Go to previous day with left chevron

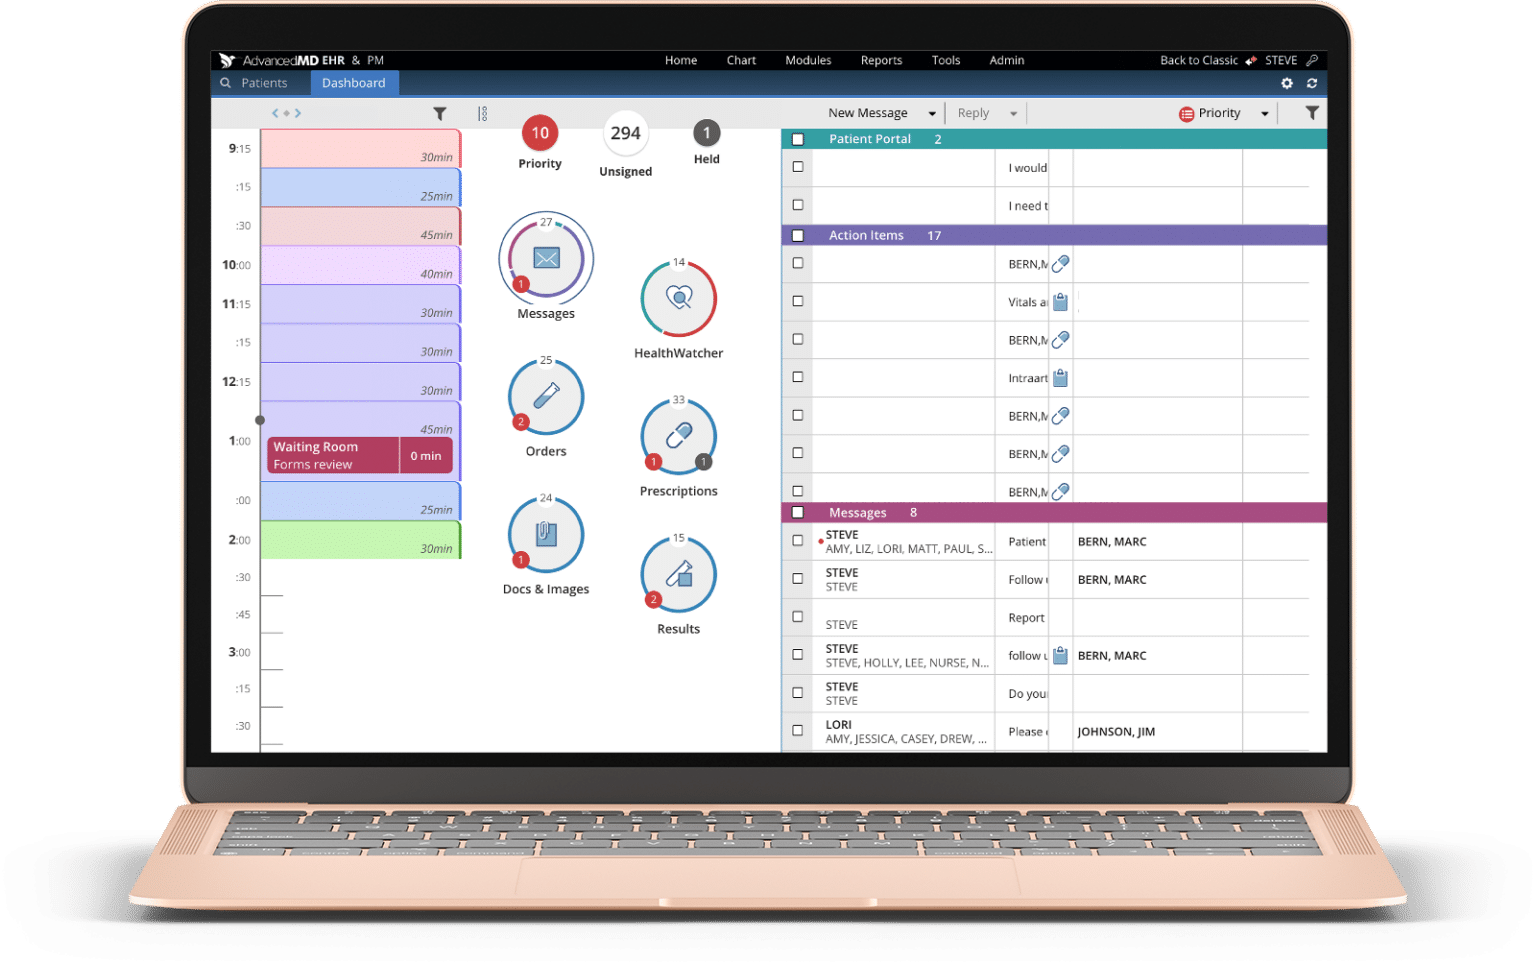[x=276, y=113]
